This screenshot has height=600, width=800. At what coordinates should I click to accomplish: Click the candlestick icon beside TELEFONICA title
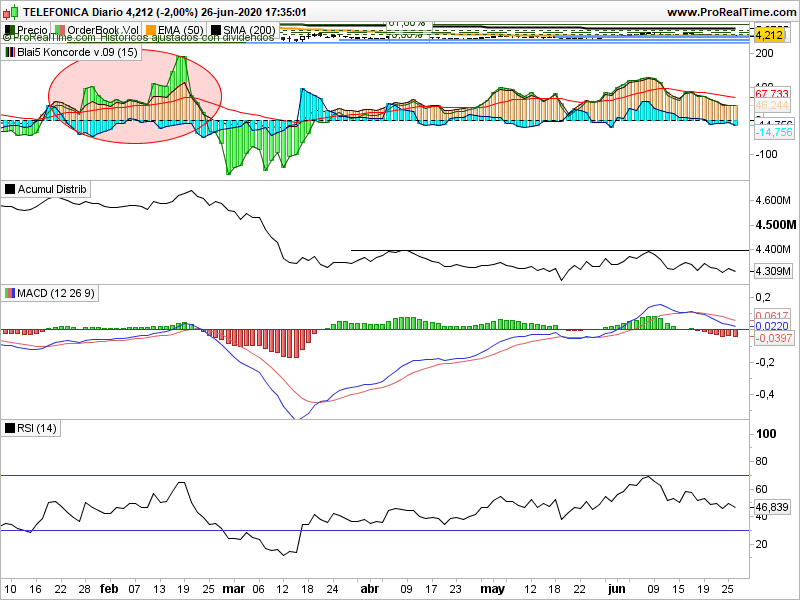point(11,11)
